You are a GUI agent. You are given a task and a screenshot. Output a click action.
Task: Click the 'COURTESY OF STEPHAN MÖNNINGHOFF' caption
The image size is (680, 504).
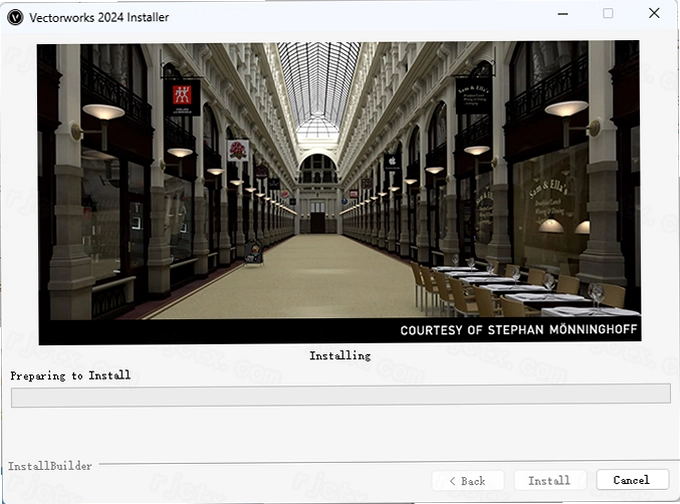coord(519,330)
